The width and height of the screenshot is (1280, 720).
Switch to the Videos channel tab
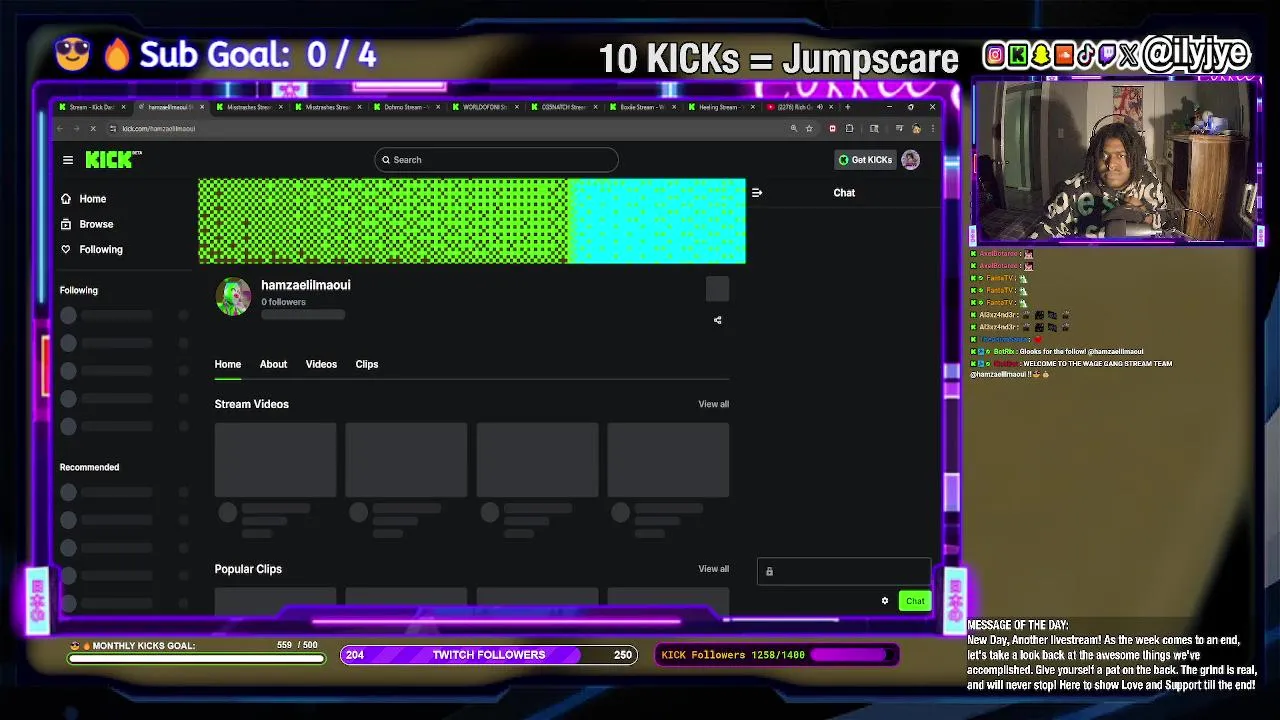tap(321, 364)
